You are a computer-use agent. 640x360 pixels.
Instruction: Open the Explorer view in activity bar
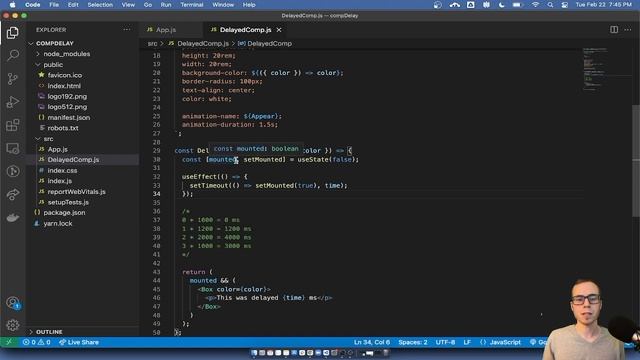click(x=13, y=33)
